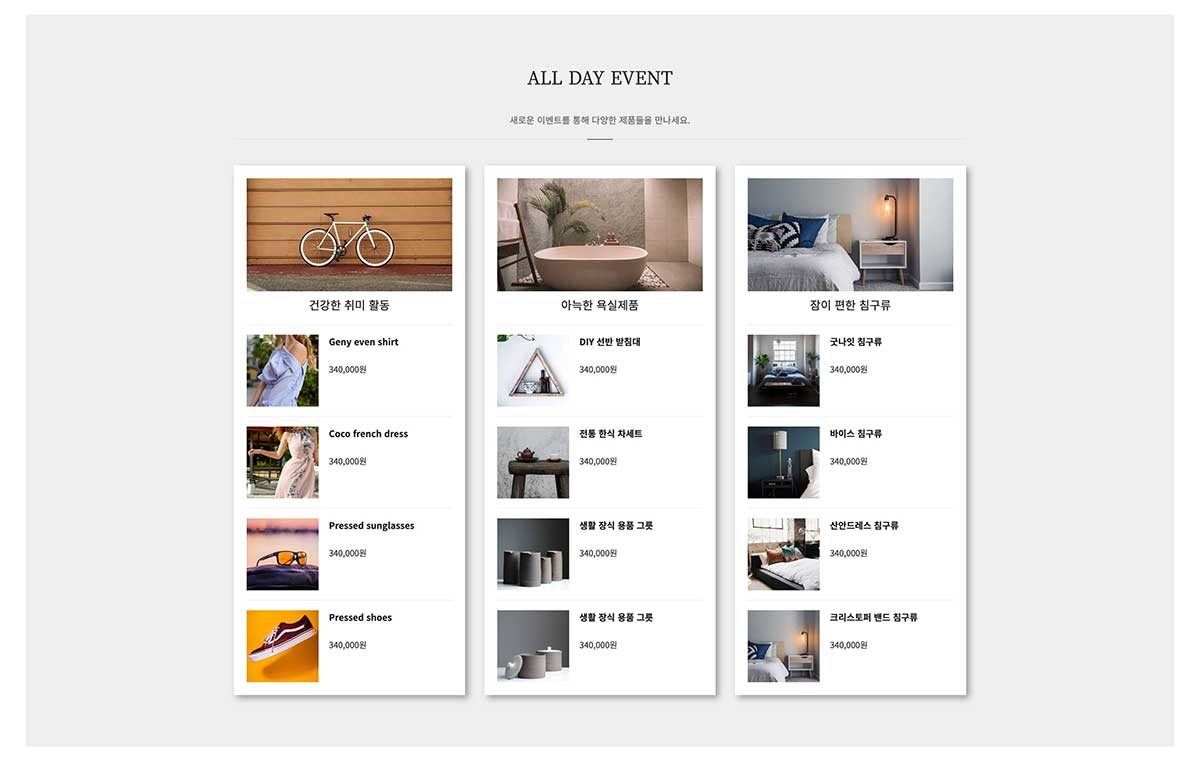Select the 산안드레스 침구류 thumbnail
The image size is (1200, 761).
784,554
